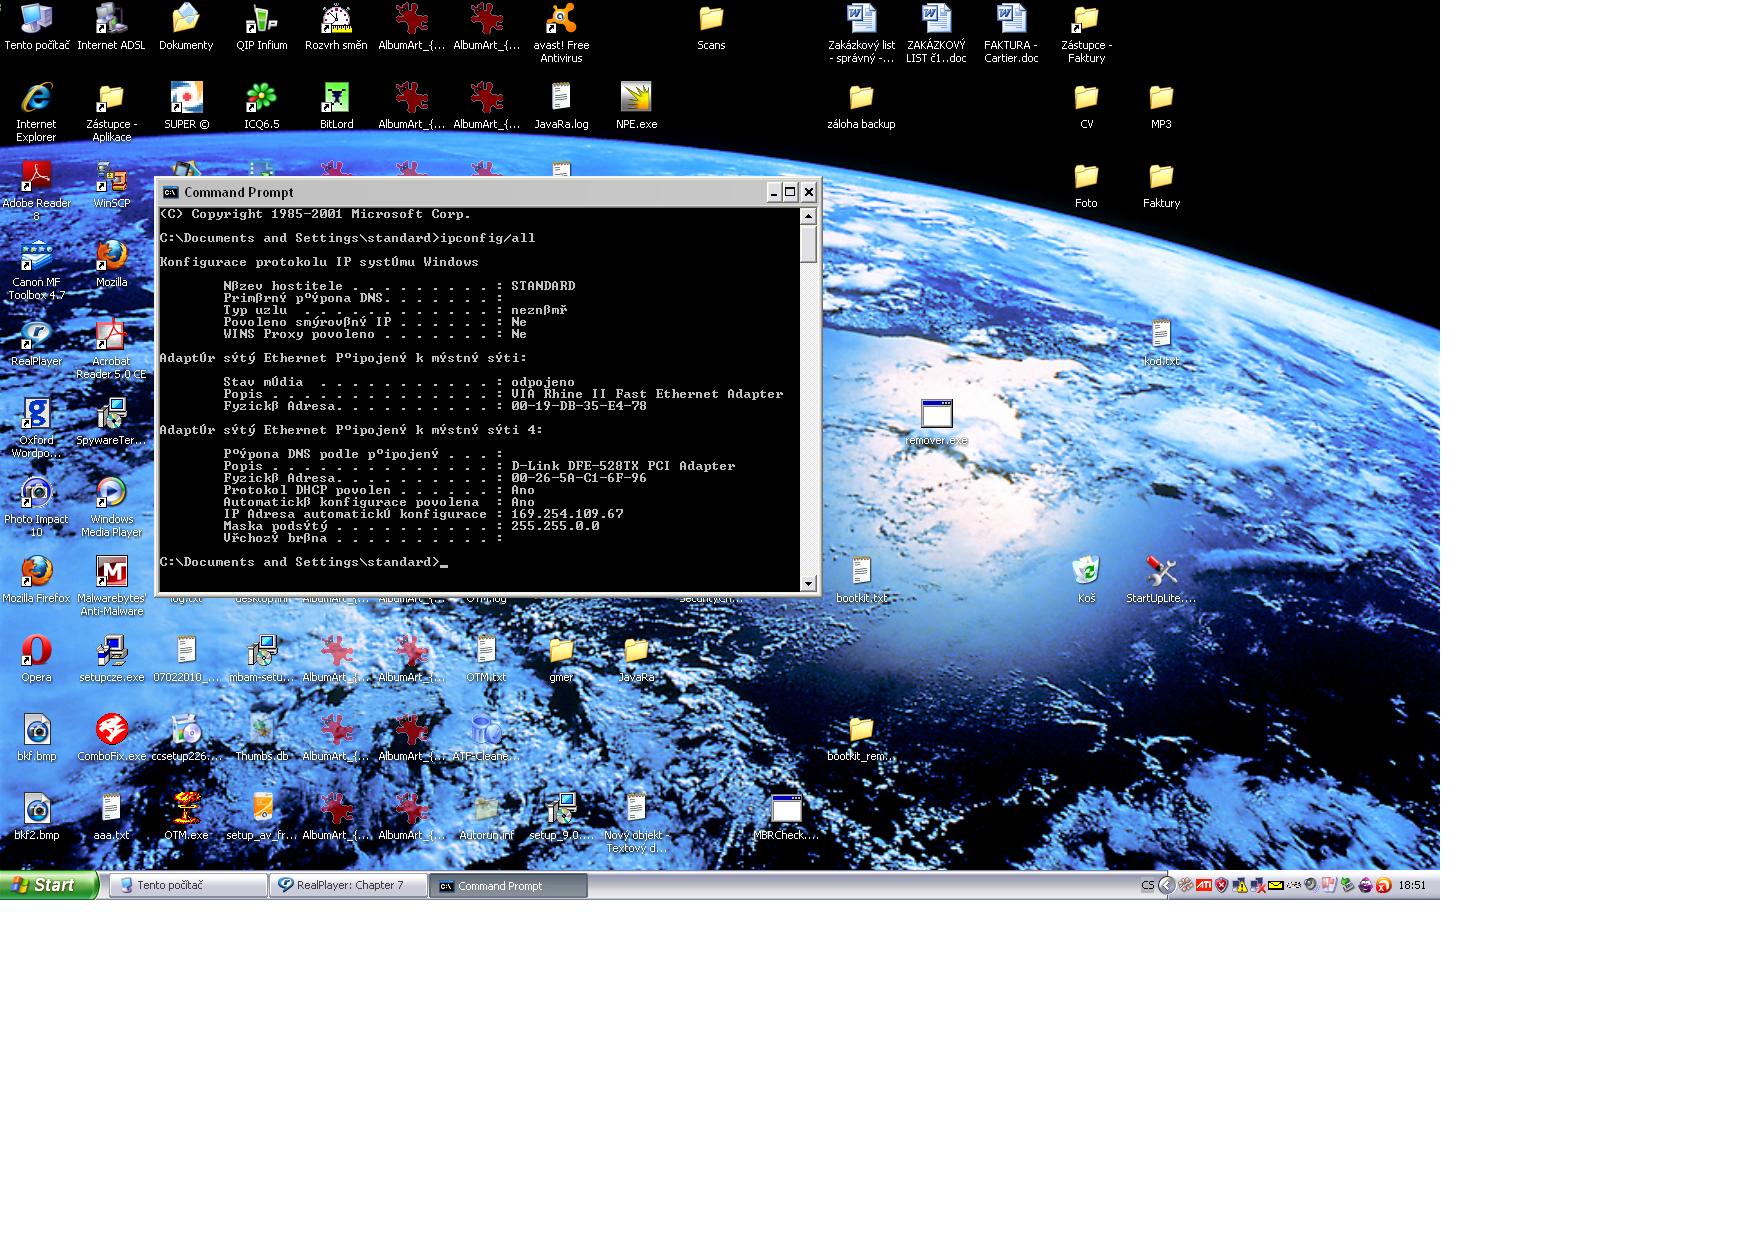Open the BitLord desktop icon

click(336, 98)
